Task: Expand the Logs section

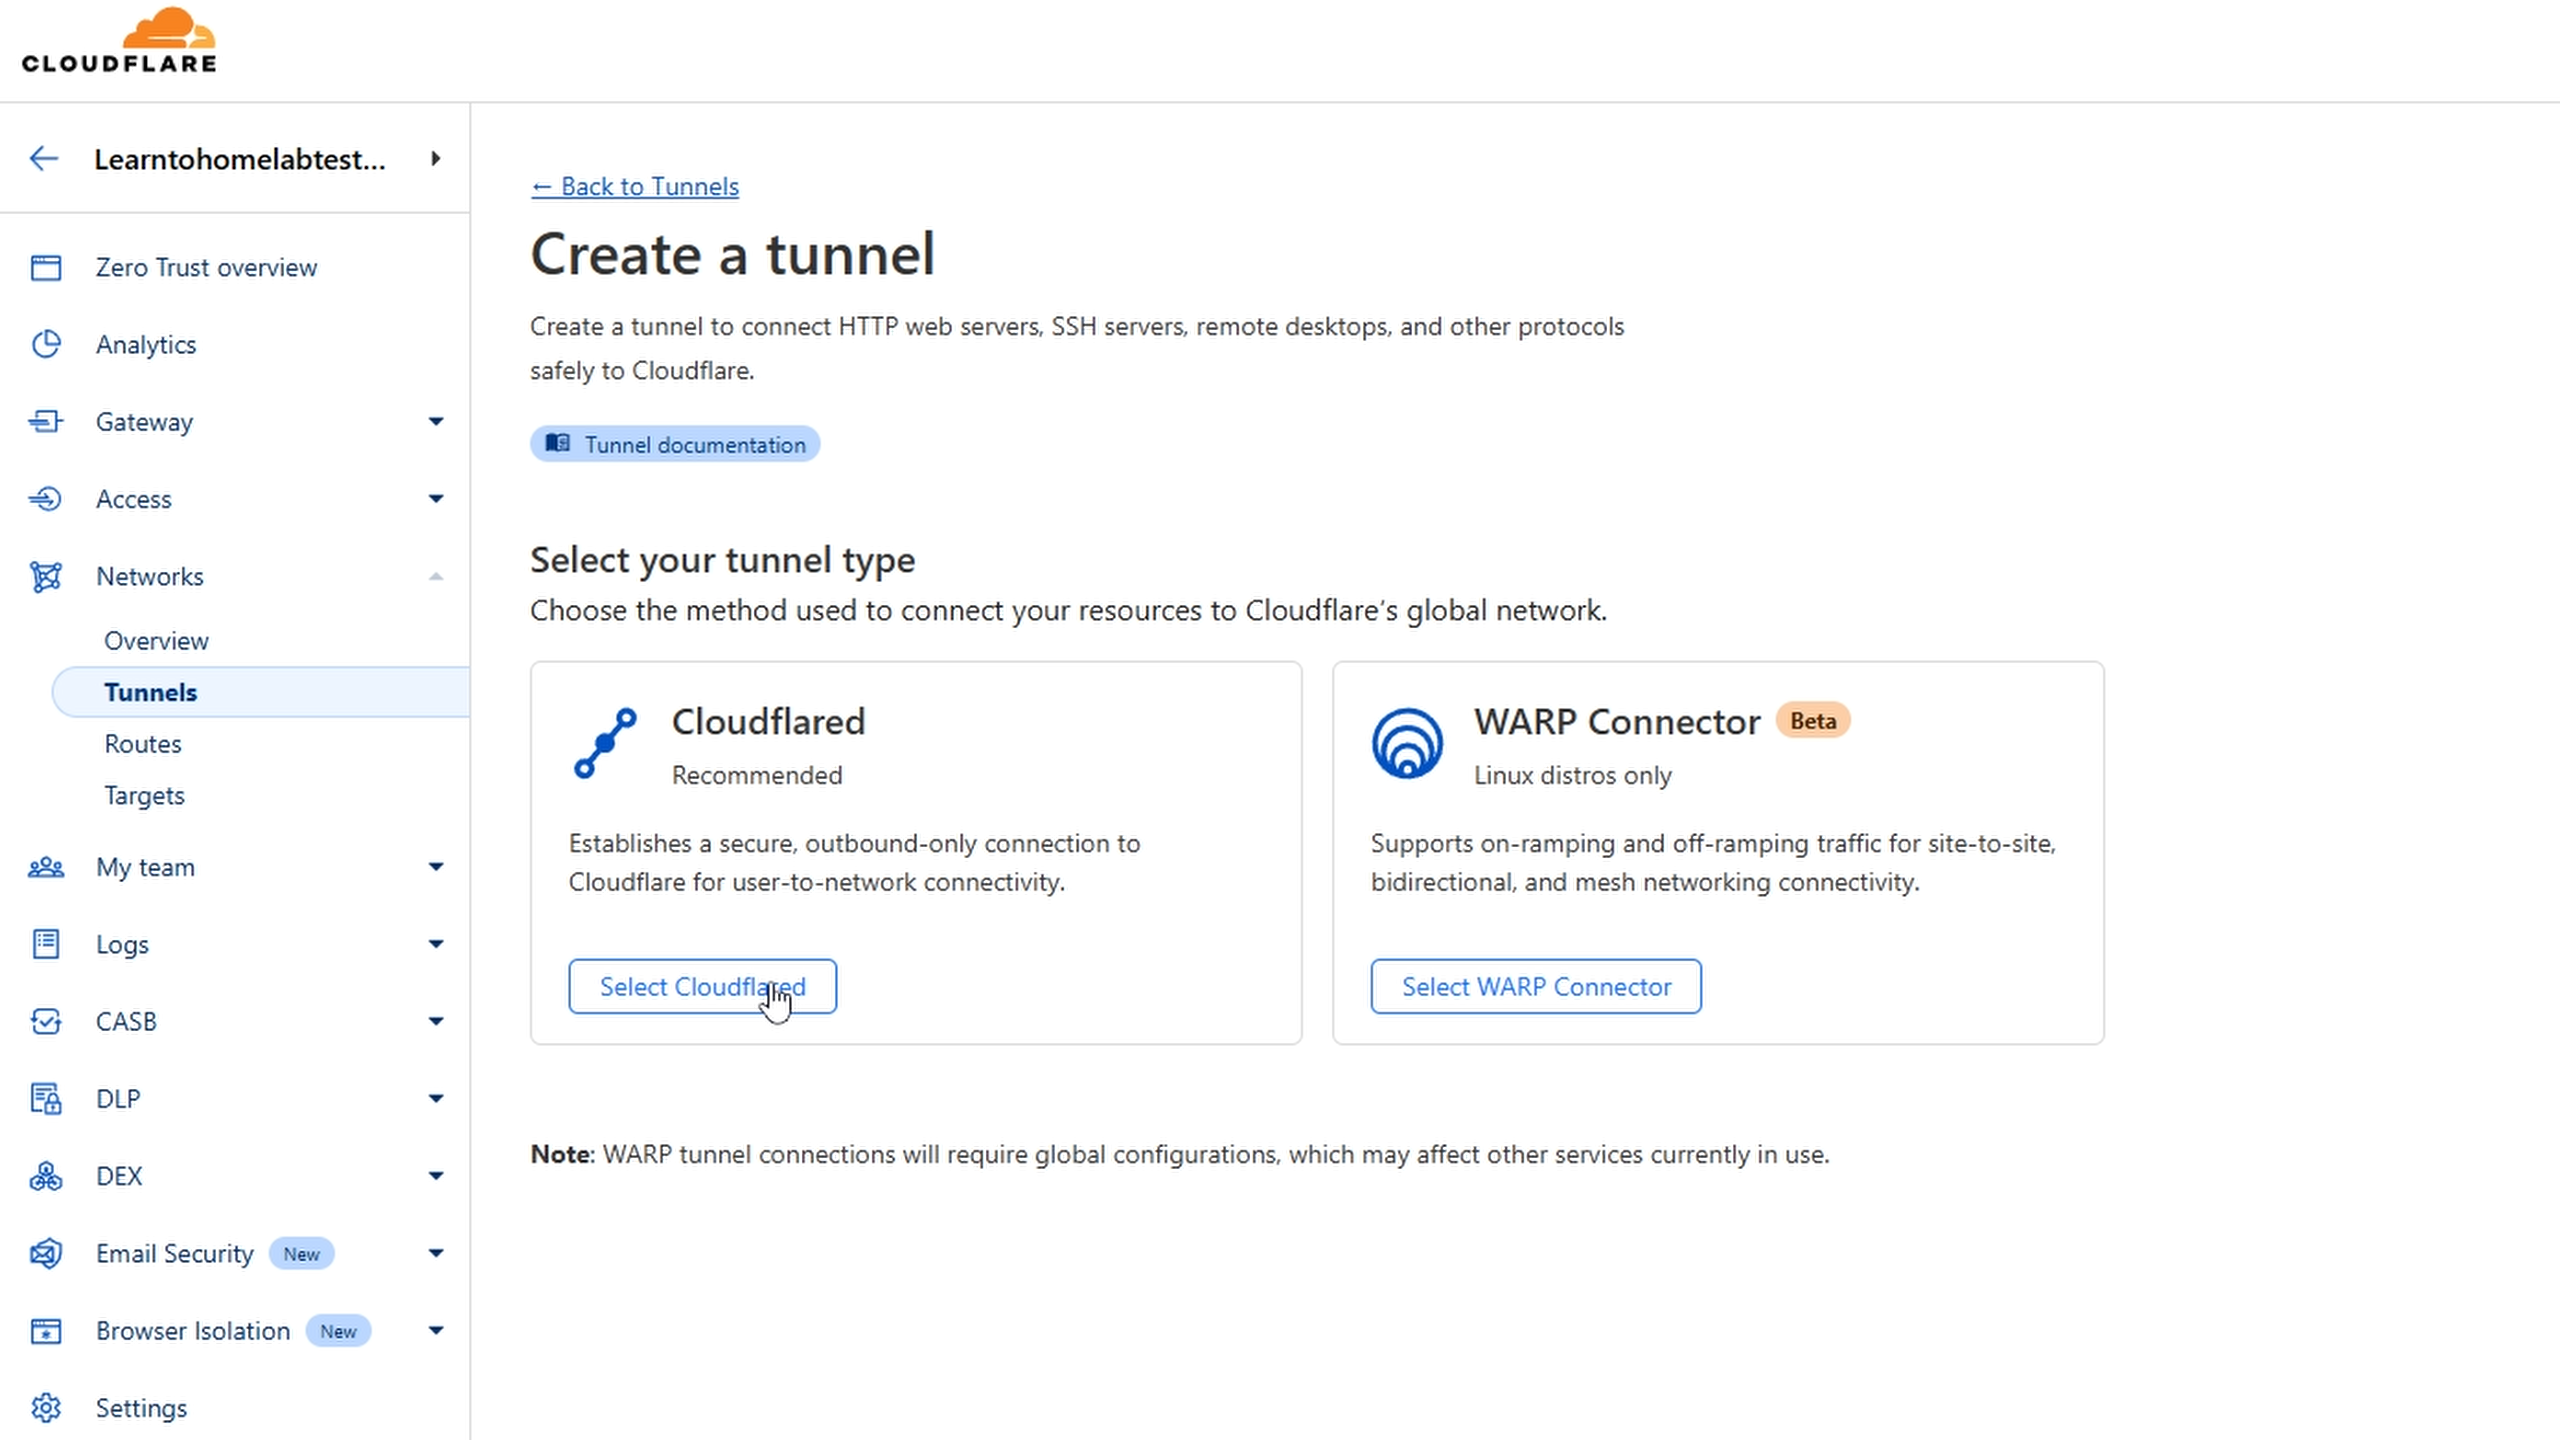Action: point(436,943)
